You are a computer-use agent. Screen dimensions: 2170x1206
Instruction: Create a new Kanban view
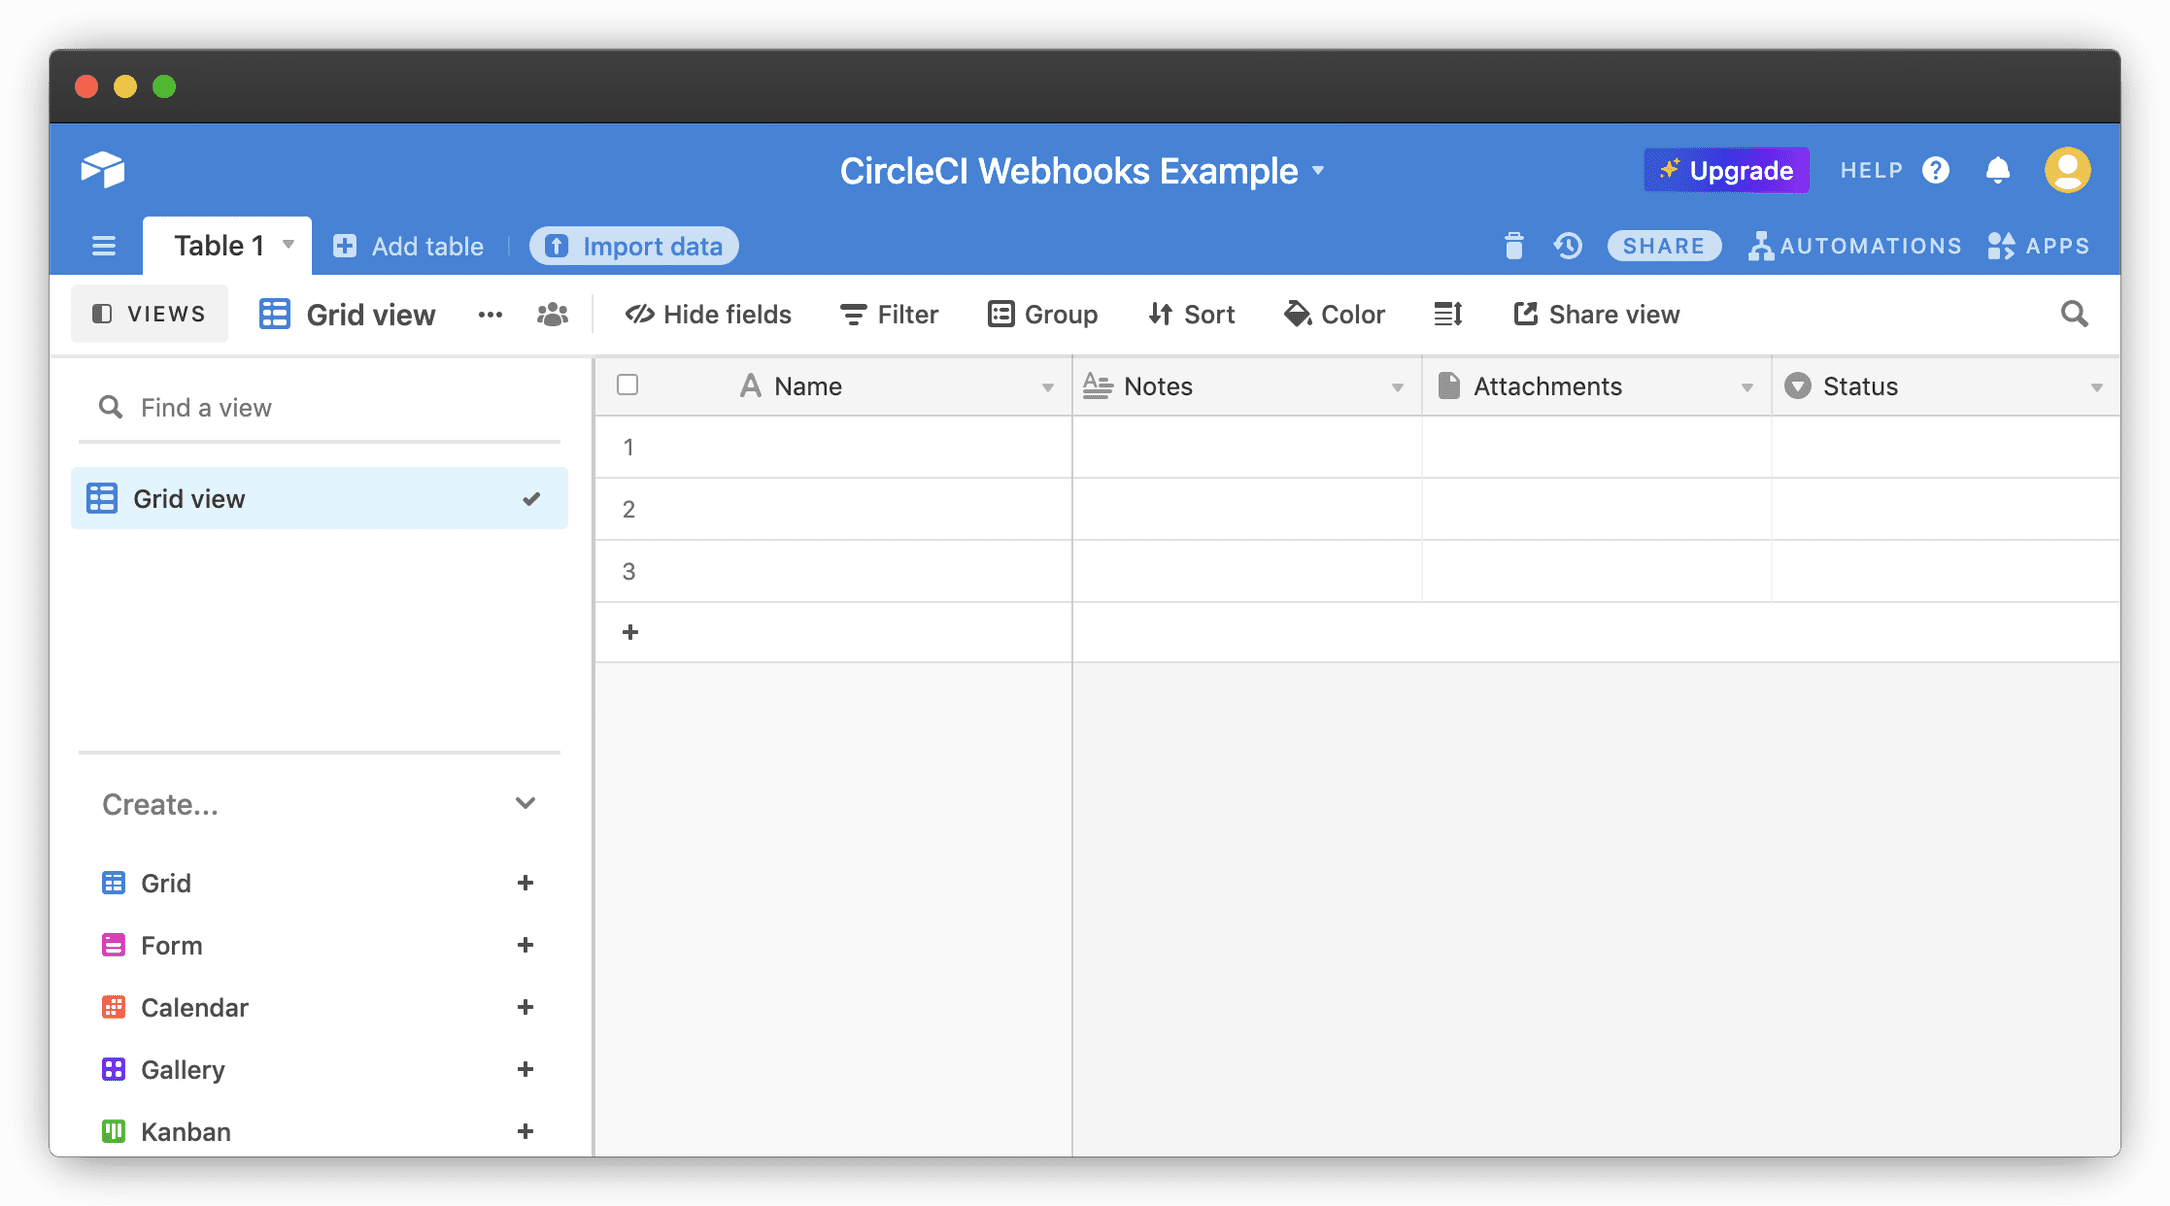pos(318,1131)
